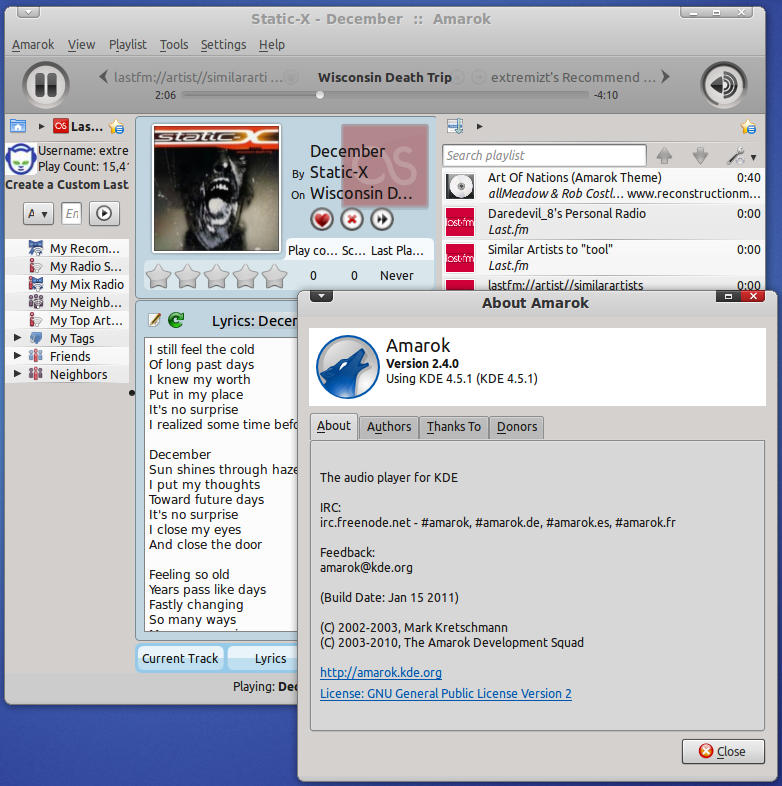
Task: Skip to next track arrow in toolbar
Action: coord(665,77)
